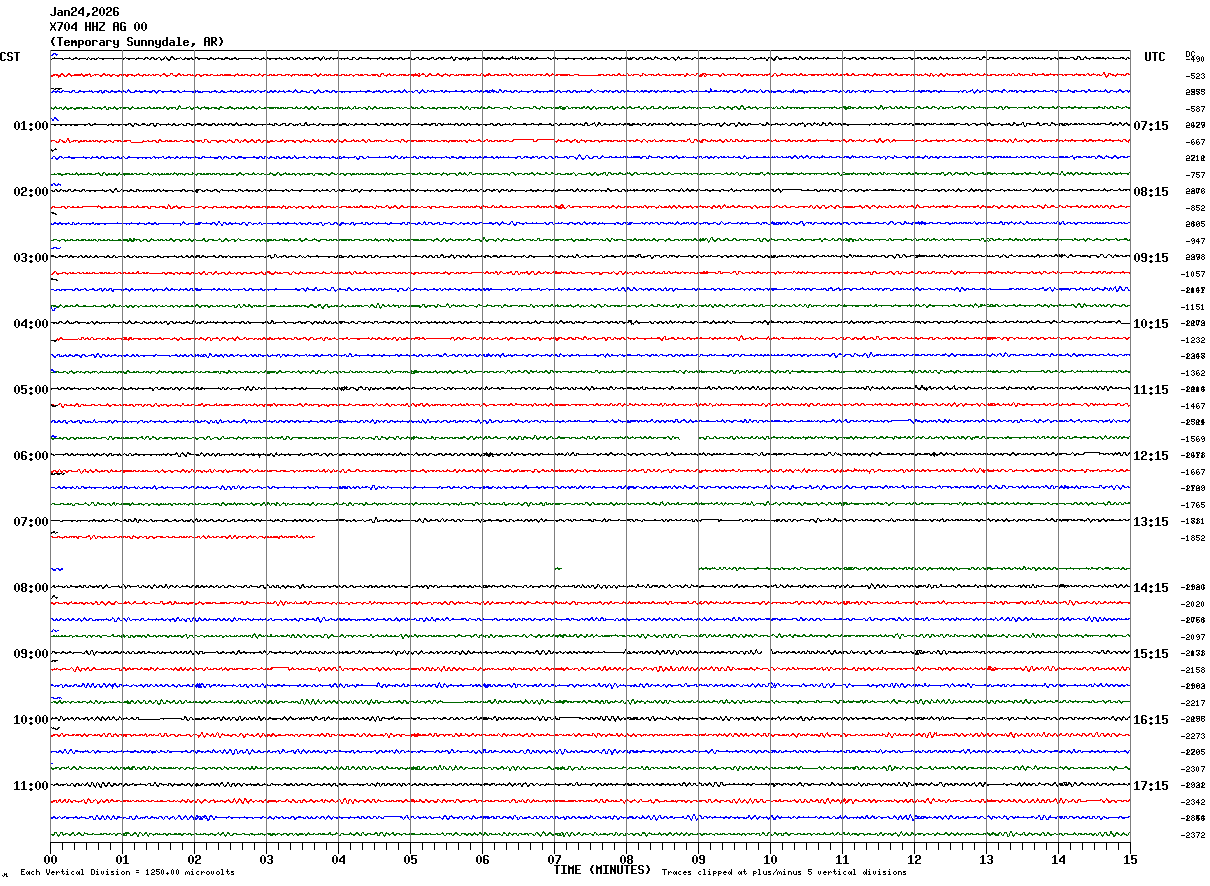Click "Each Vertical Division = 1250.00 microvolts" note
This screenshot has width=1210, height=886.
(x=127, y=873)
